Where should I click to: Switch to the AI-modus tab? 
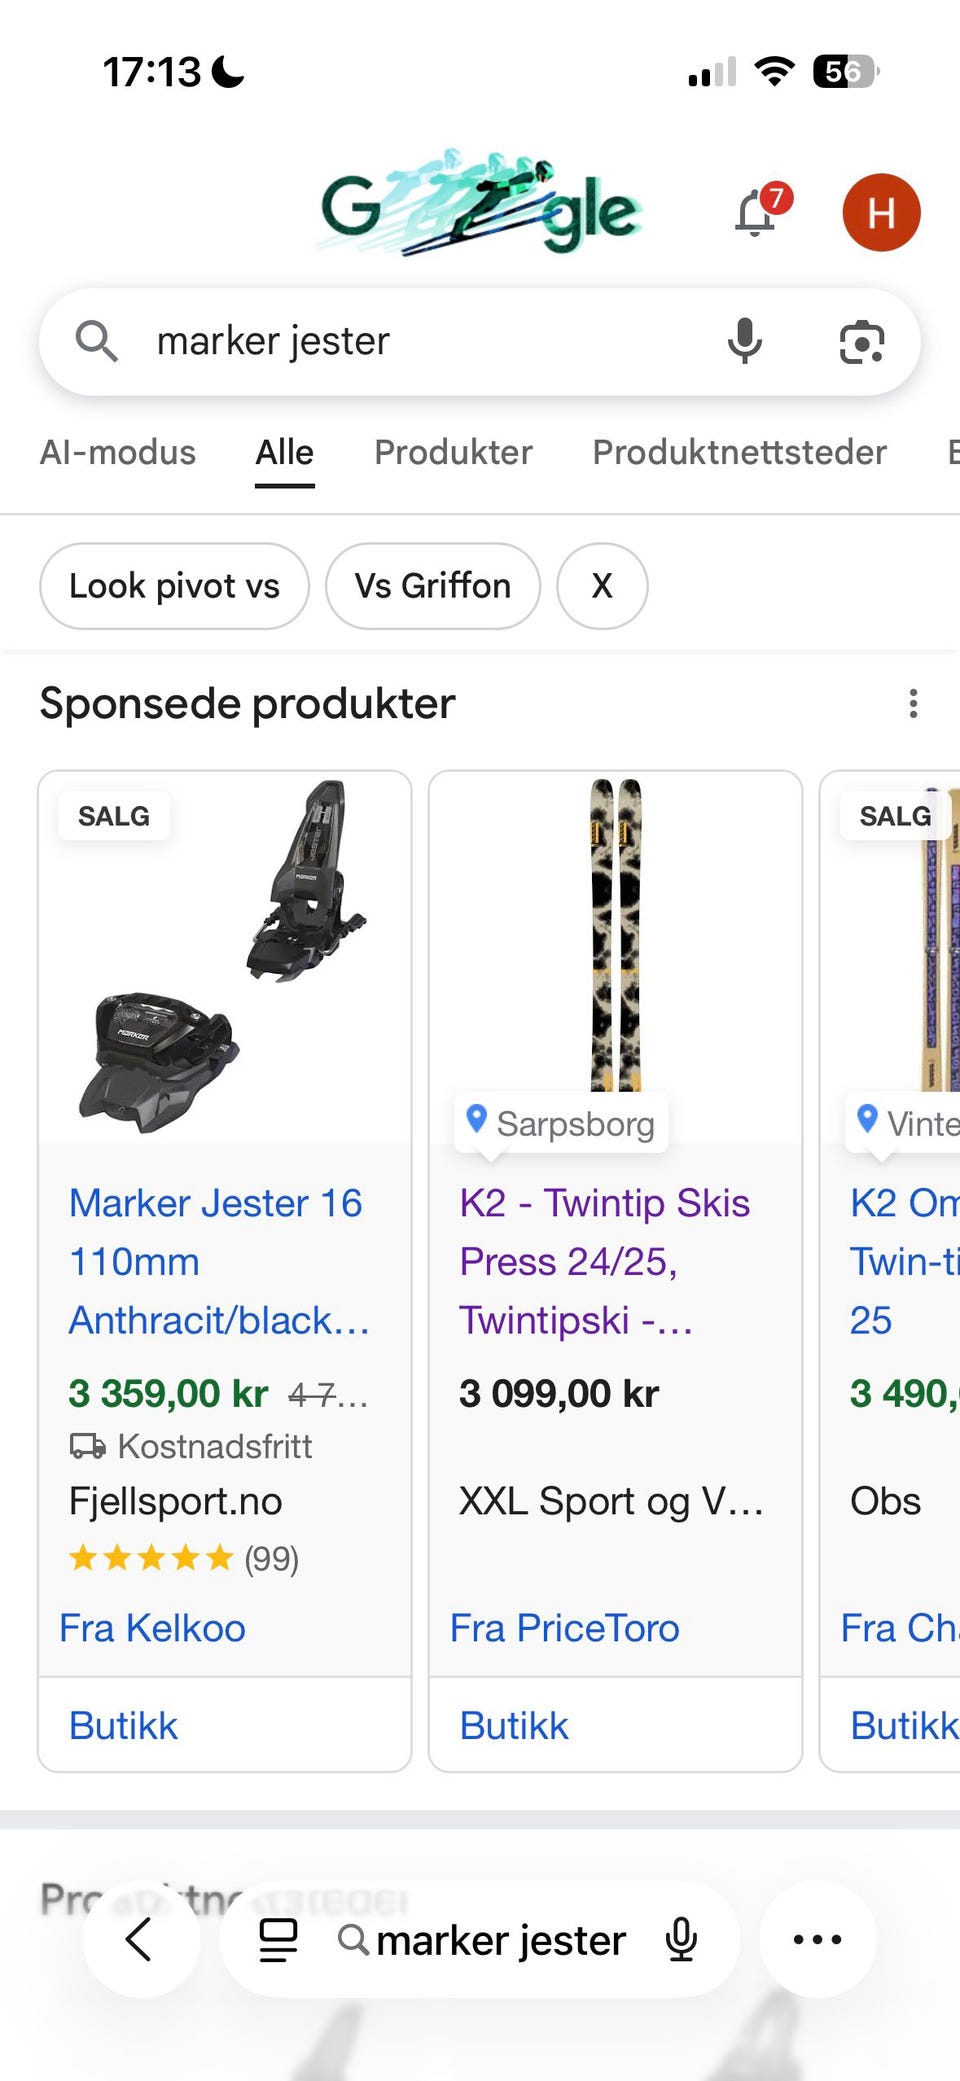[118, 452]
